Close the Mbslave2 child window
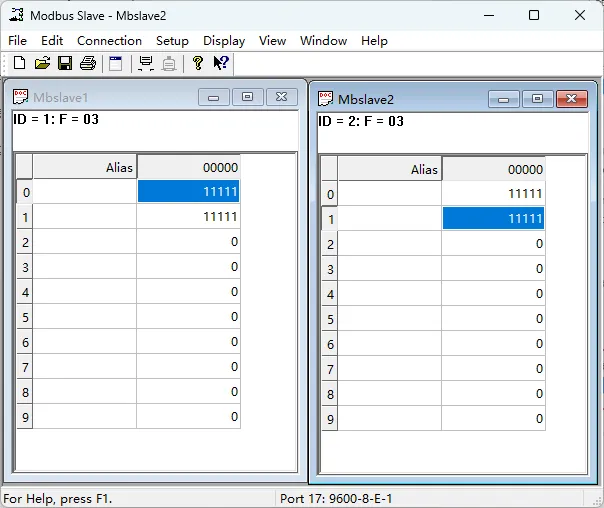Viewport: 604px width, 508px height. pos(572,99)
